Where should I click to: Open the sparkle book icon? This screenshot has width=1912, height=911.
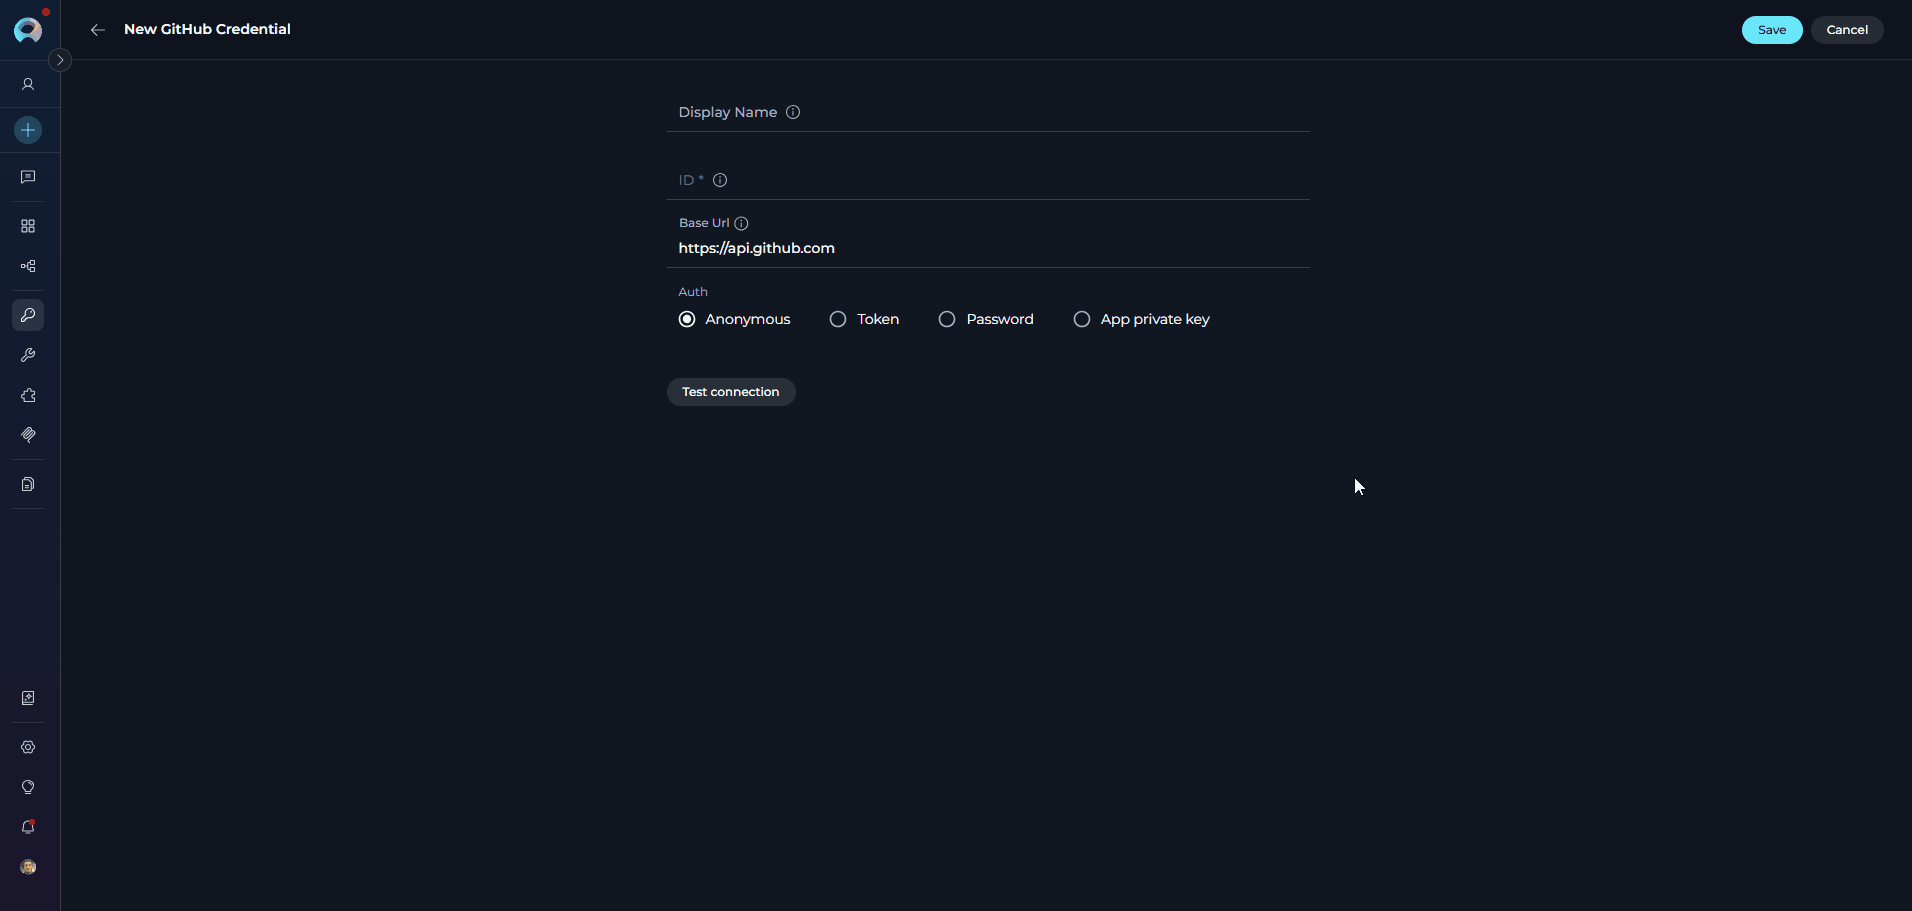pos(28,698)
